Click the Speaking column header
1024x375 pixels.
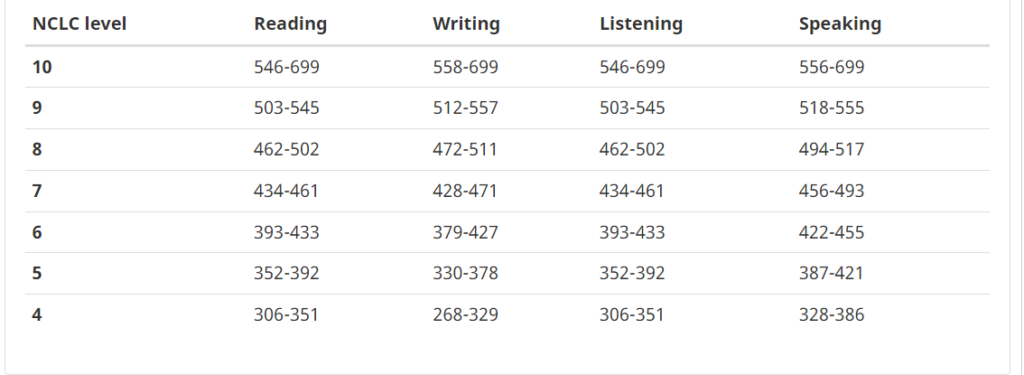(x=840, y=24)
